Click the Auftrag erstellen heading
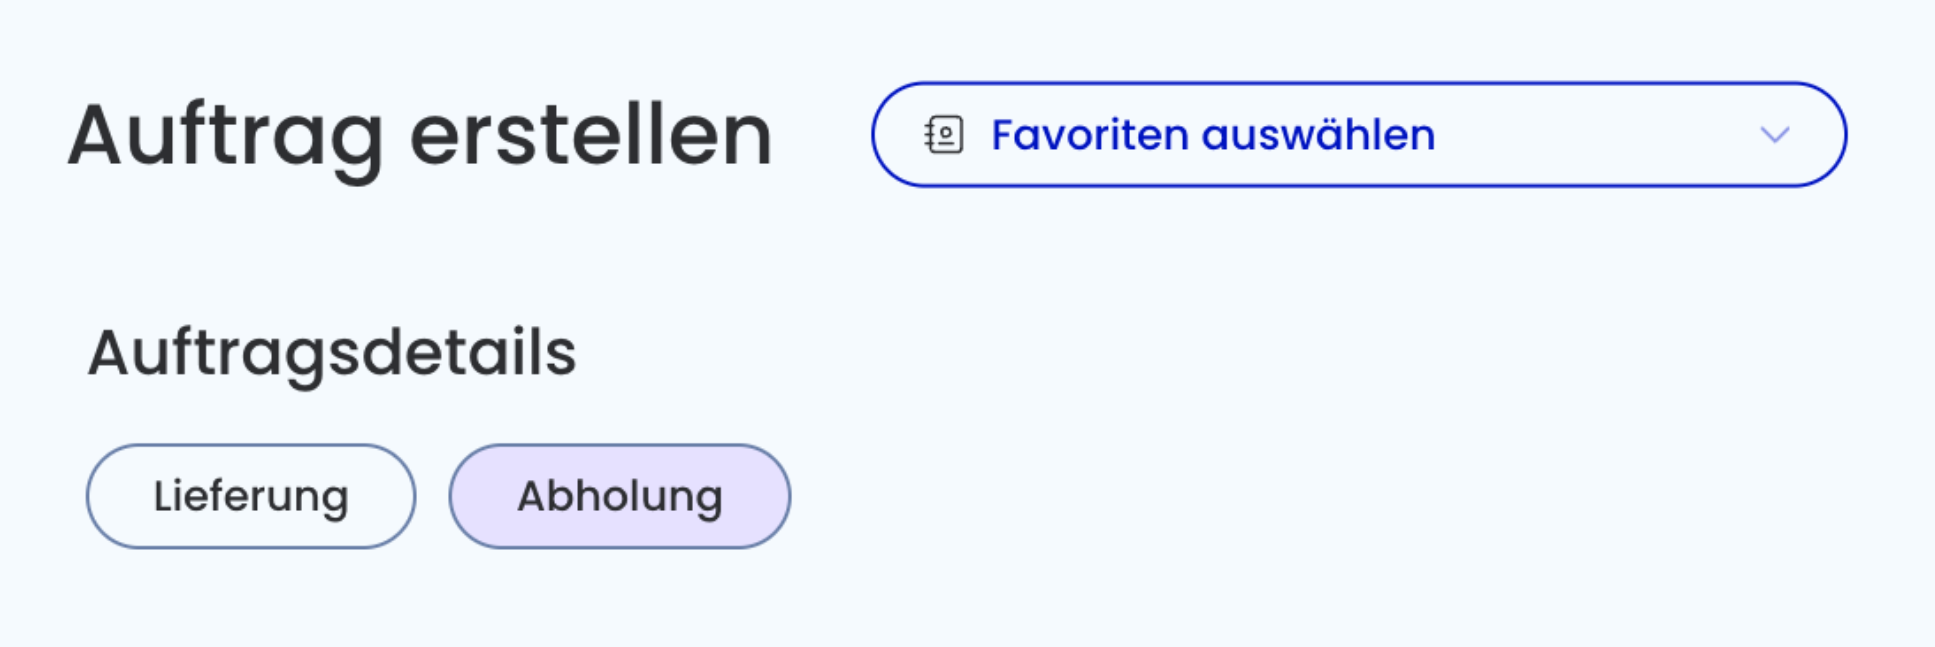Image resolution: width=1935 pixels, height=647 pixels. click(420, 137)
